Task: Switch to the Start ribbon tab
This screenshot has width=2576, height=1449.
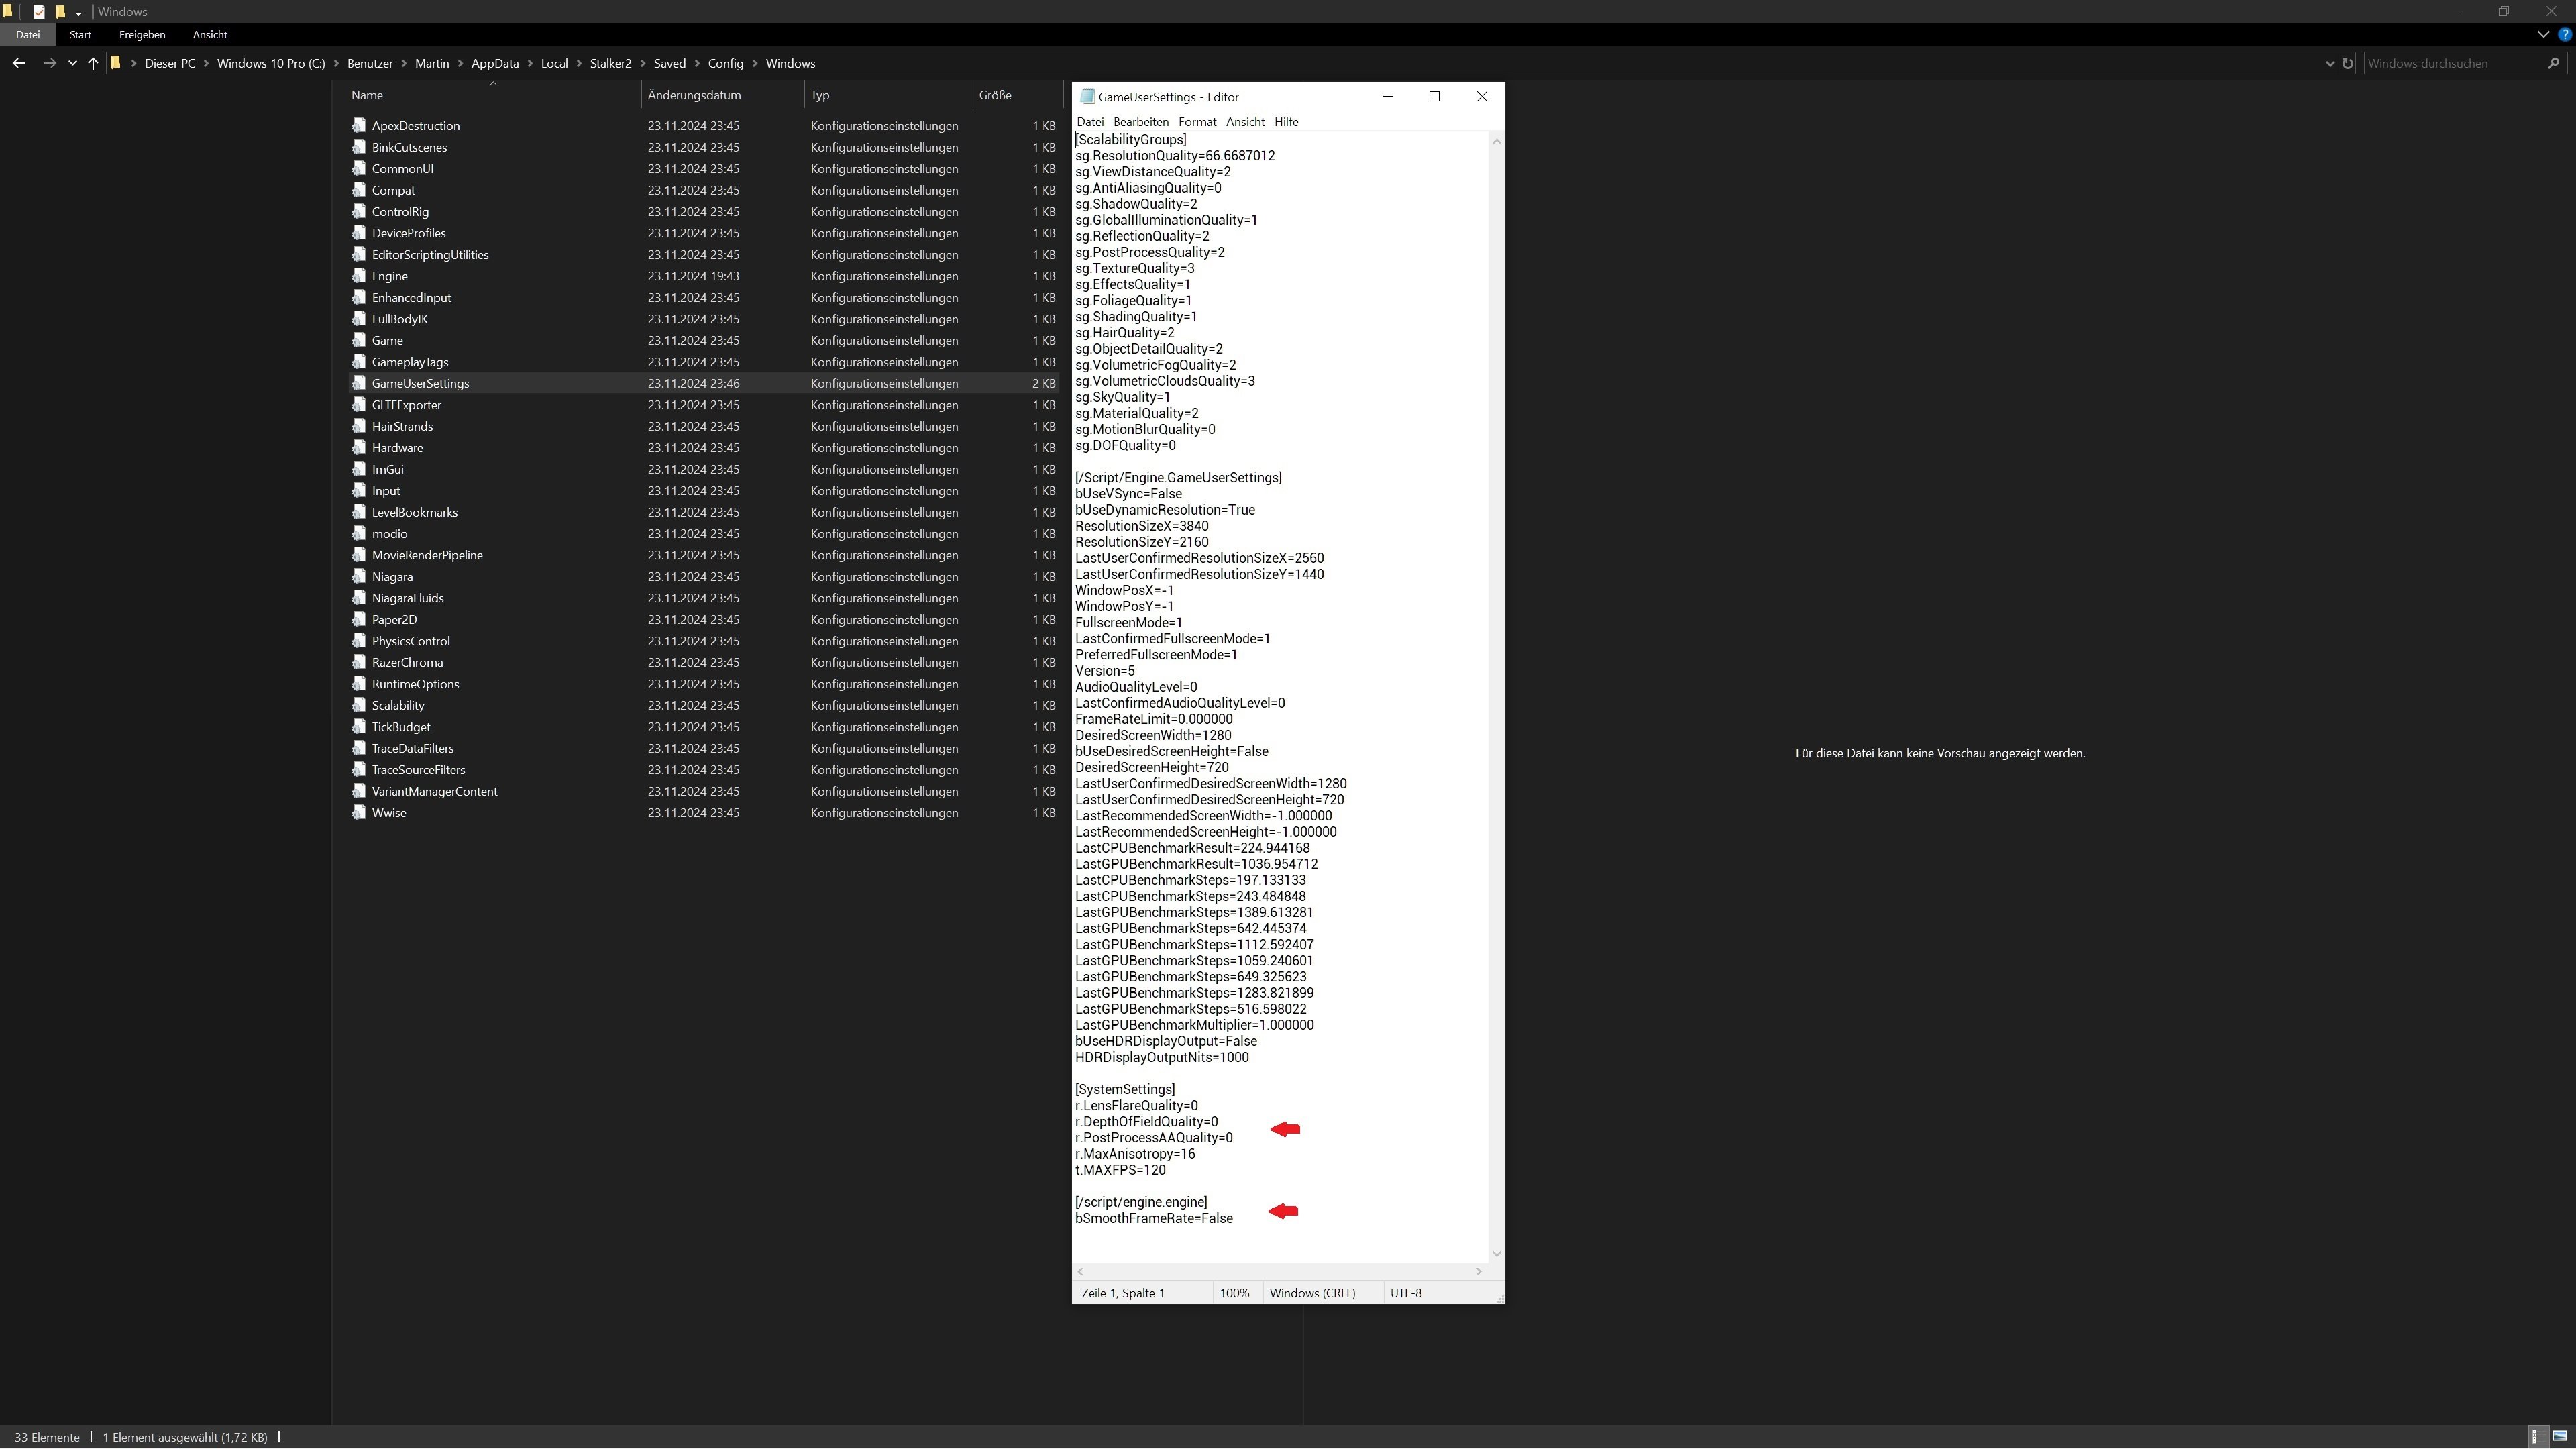Action: (80, 34)
